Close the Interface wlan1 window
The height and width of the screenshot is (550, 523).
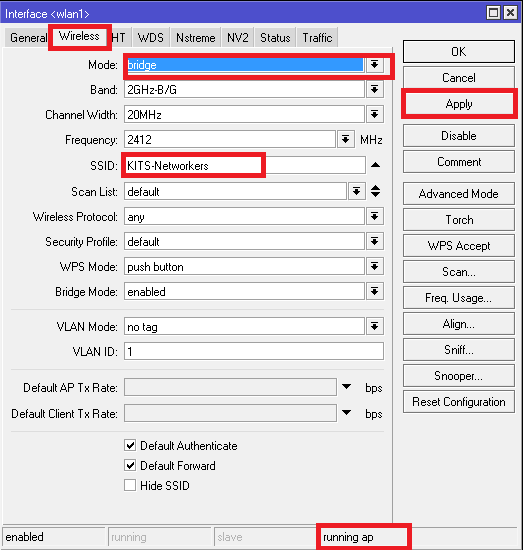click(x=510, y=13)
